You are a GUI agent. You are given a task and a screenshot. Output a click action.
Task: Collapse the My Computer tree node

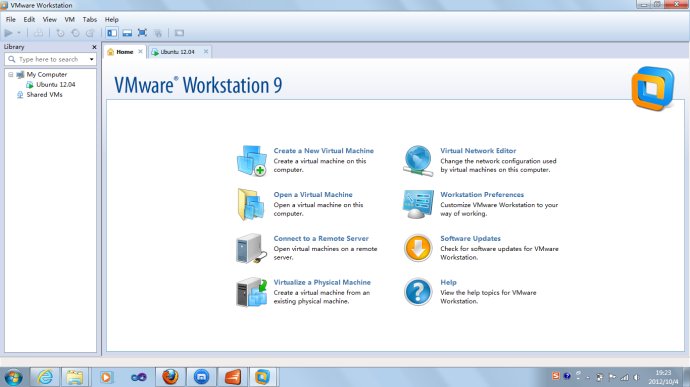click(11, 74)
